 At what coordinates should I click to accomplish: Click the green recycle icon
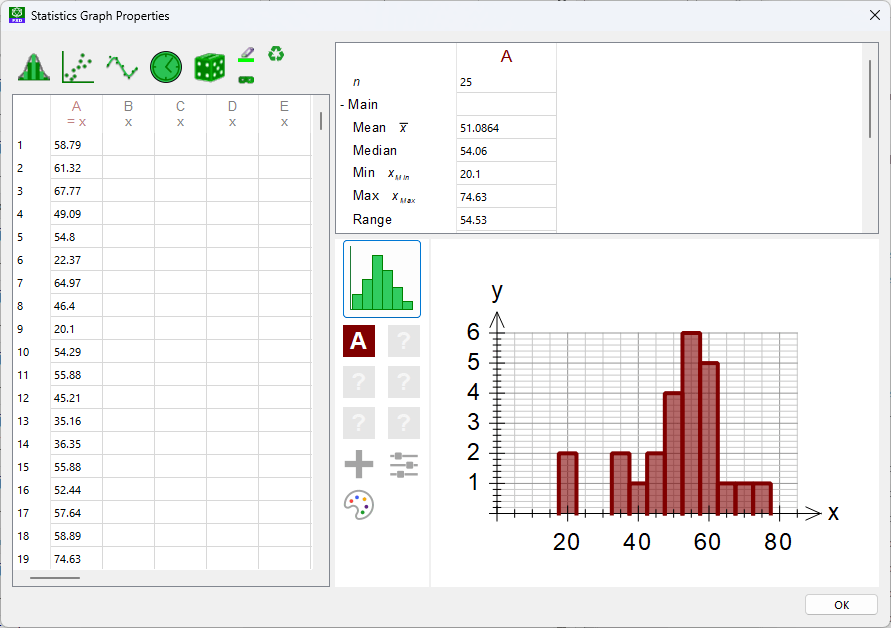(275, 54)
